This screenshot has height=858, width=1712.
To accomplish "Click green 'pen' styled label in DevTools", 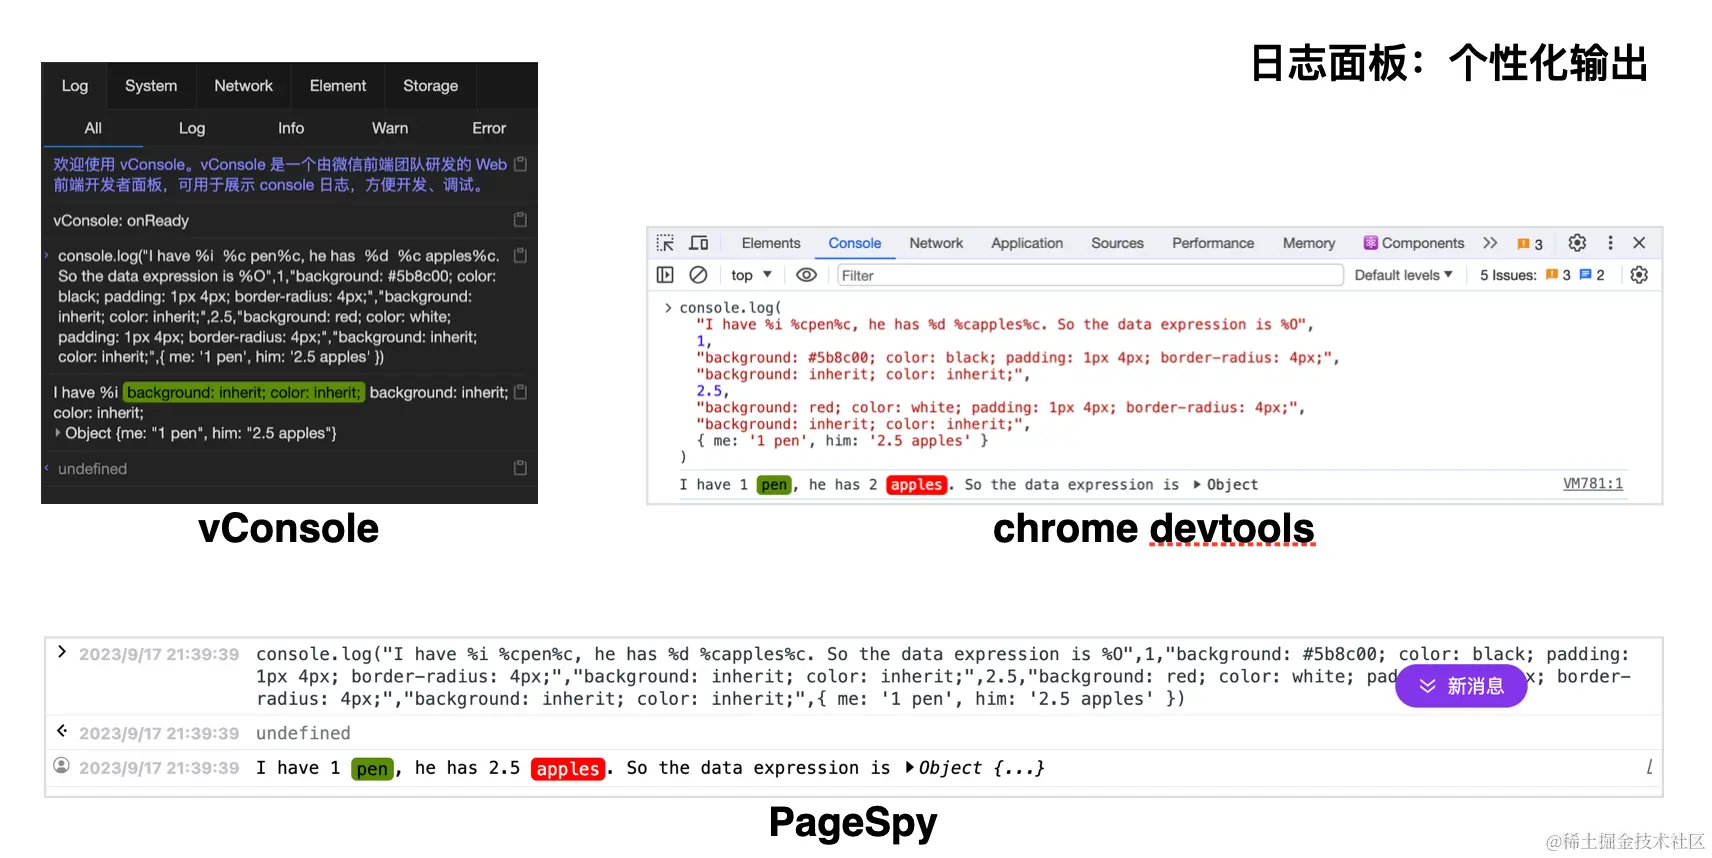I will (x=774, y=485).
